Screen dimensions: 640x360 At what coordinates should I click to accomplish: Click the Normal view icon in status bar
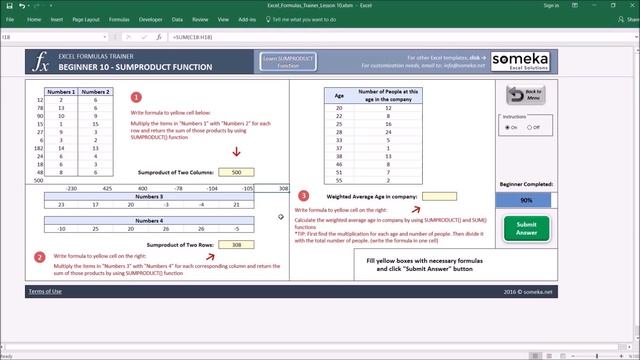(536, 356)
